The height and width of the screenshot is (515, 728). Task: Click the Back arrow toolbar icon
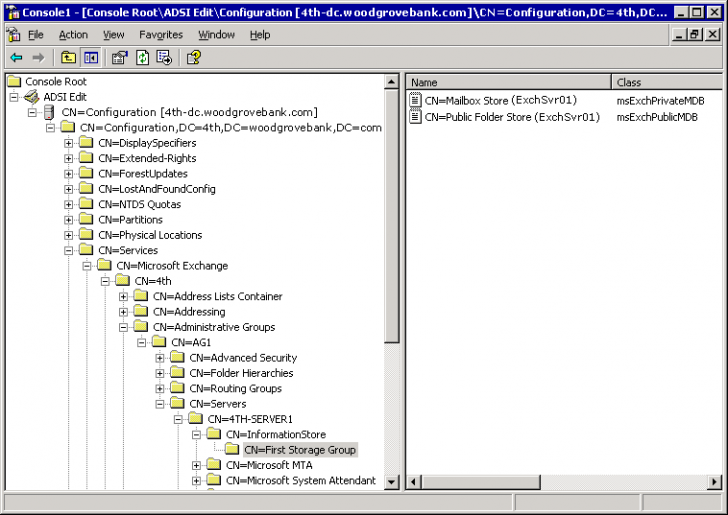click(x=16, y=58)
